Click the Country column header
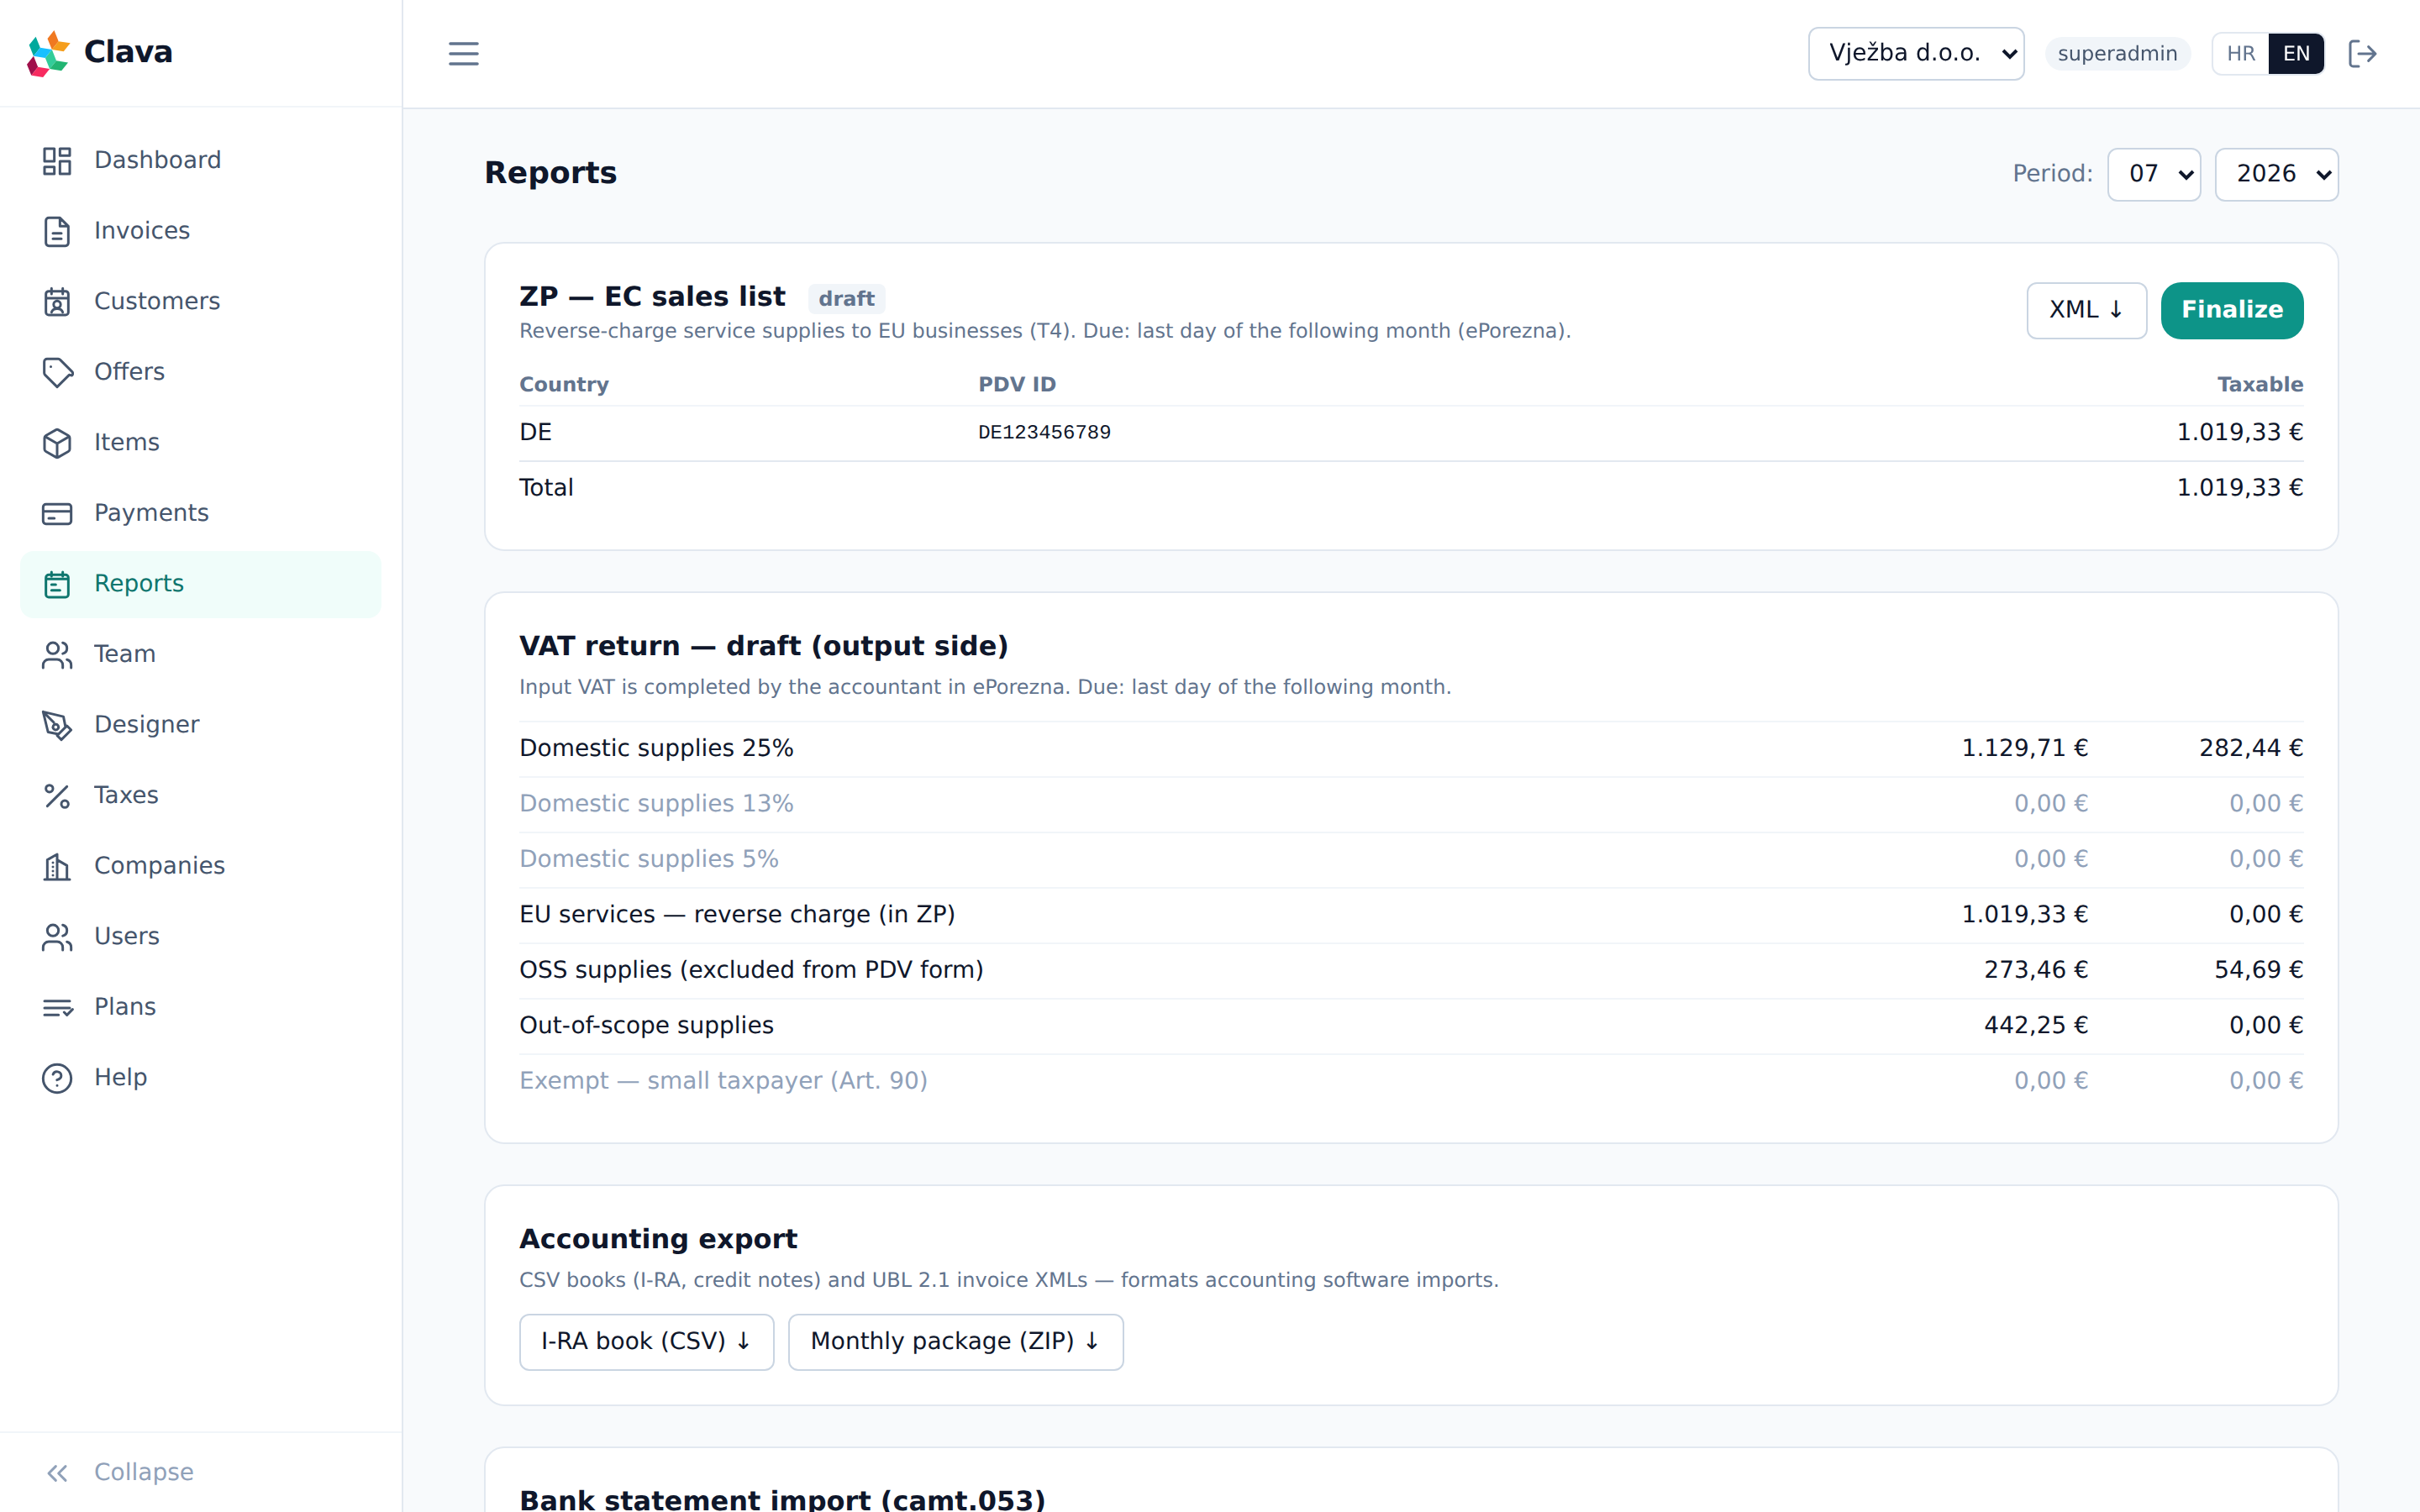 point(564,385)
